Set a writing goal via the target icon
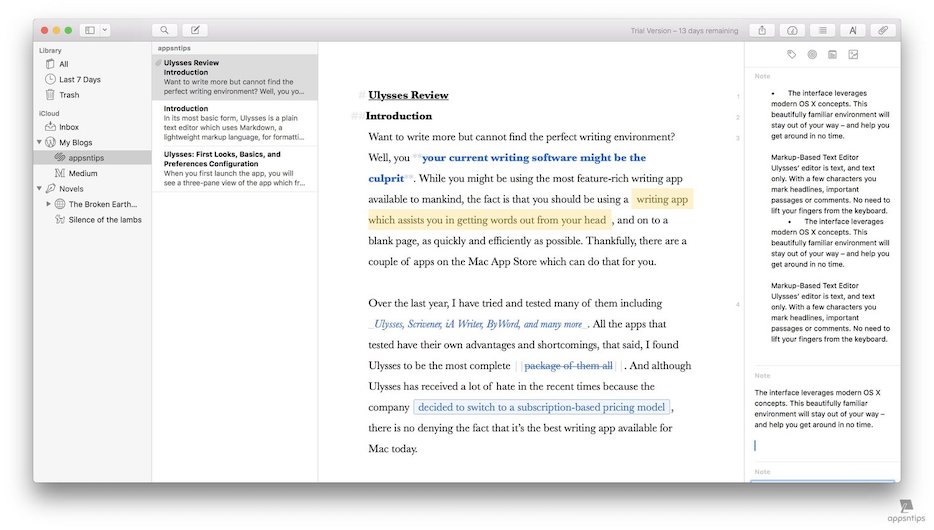Image resolution: width=934 pixels, height=530 pixels. point(812,55)
